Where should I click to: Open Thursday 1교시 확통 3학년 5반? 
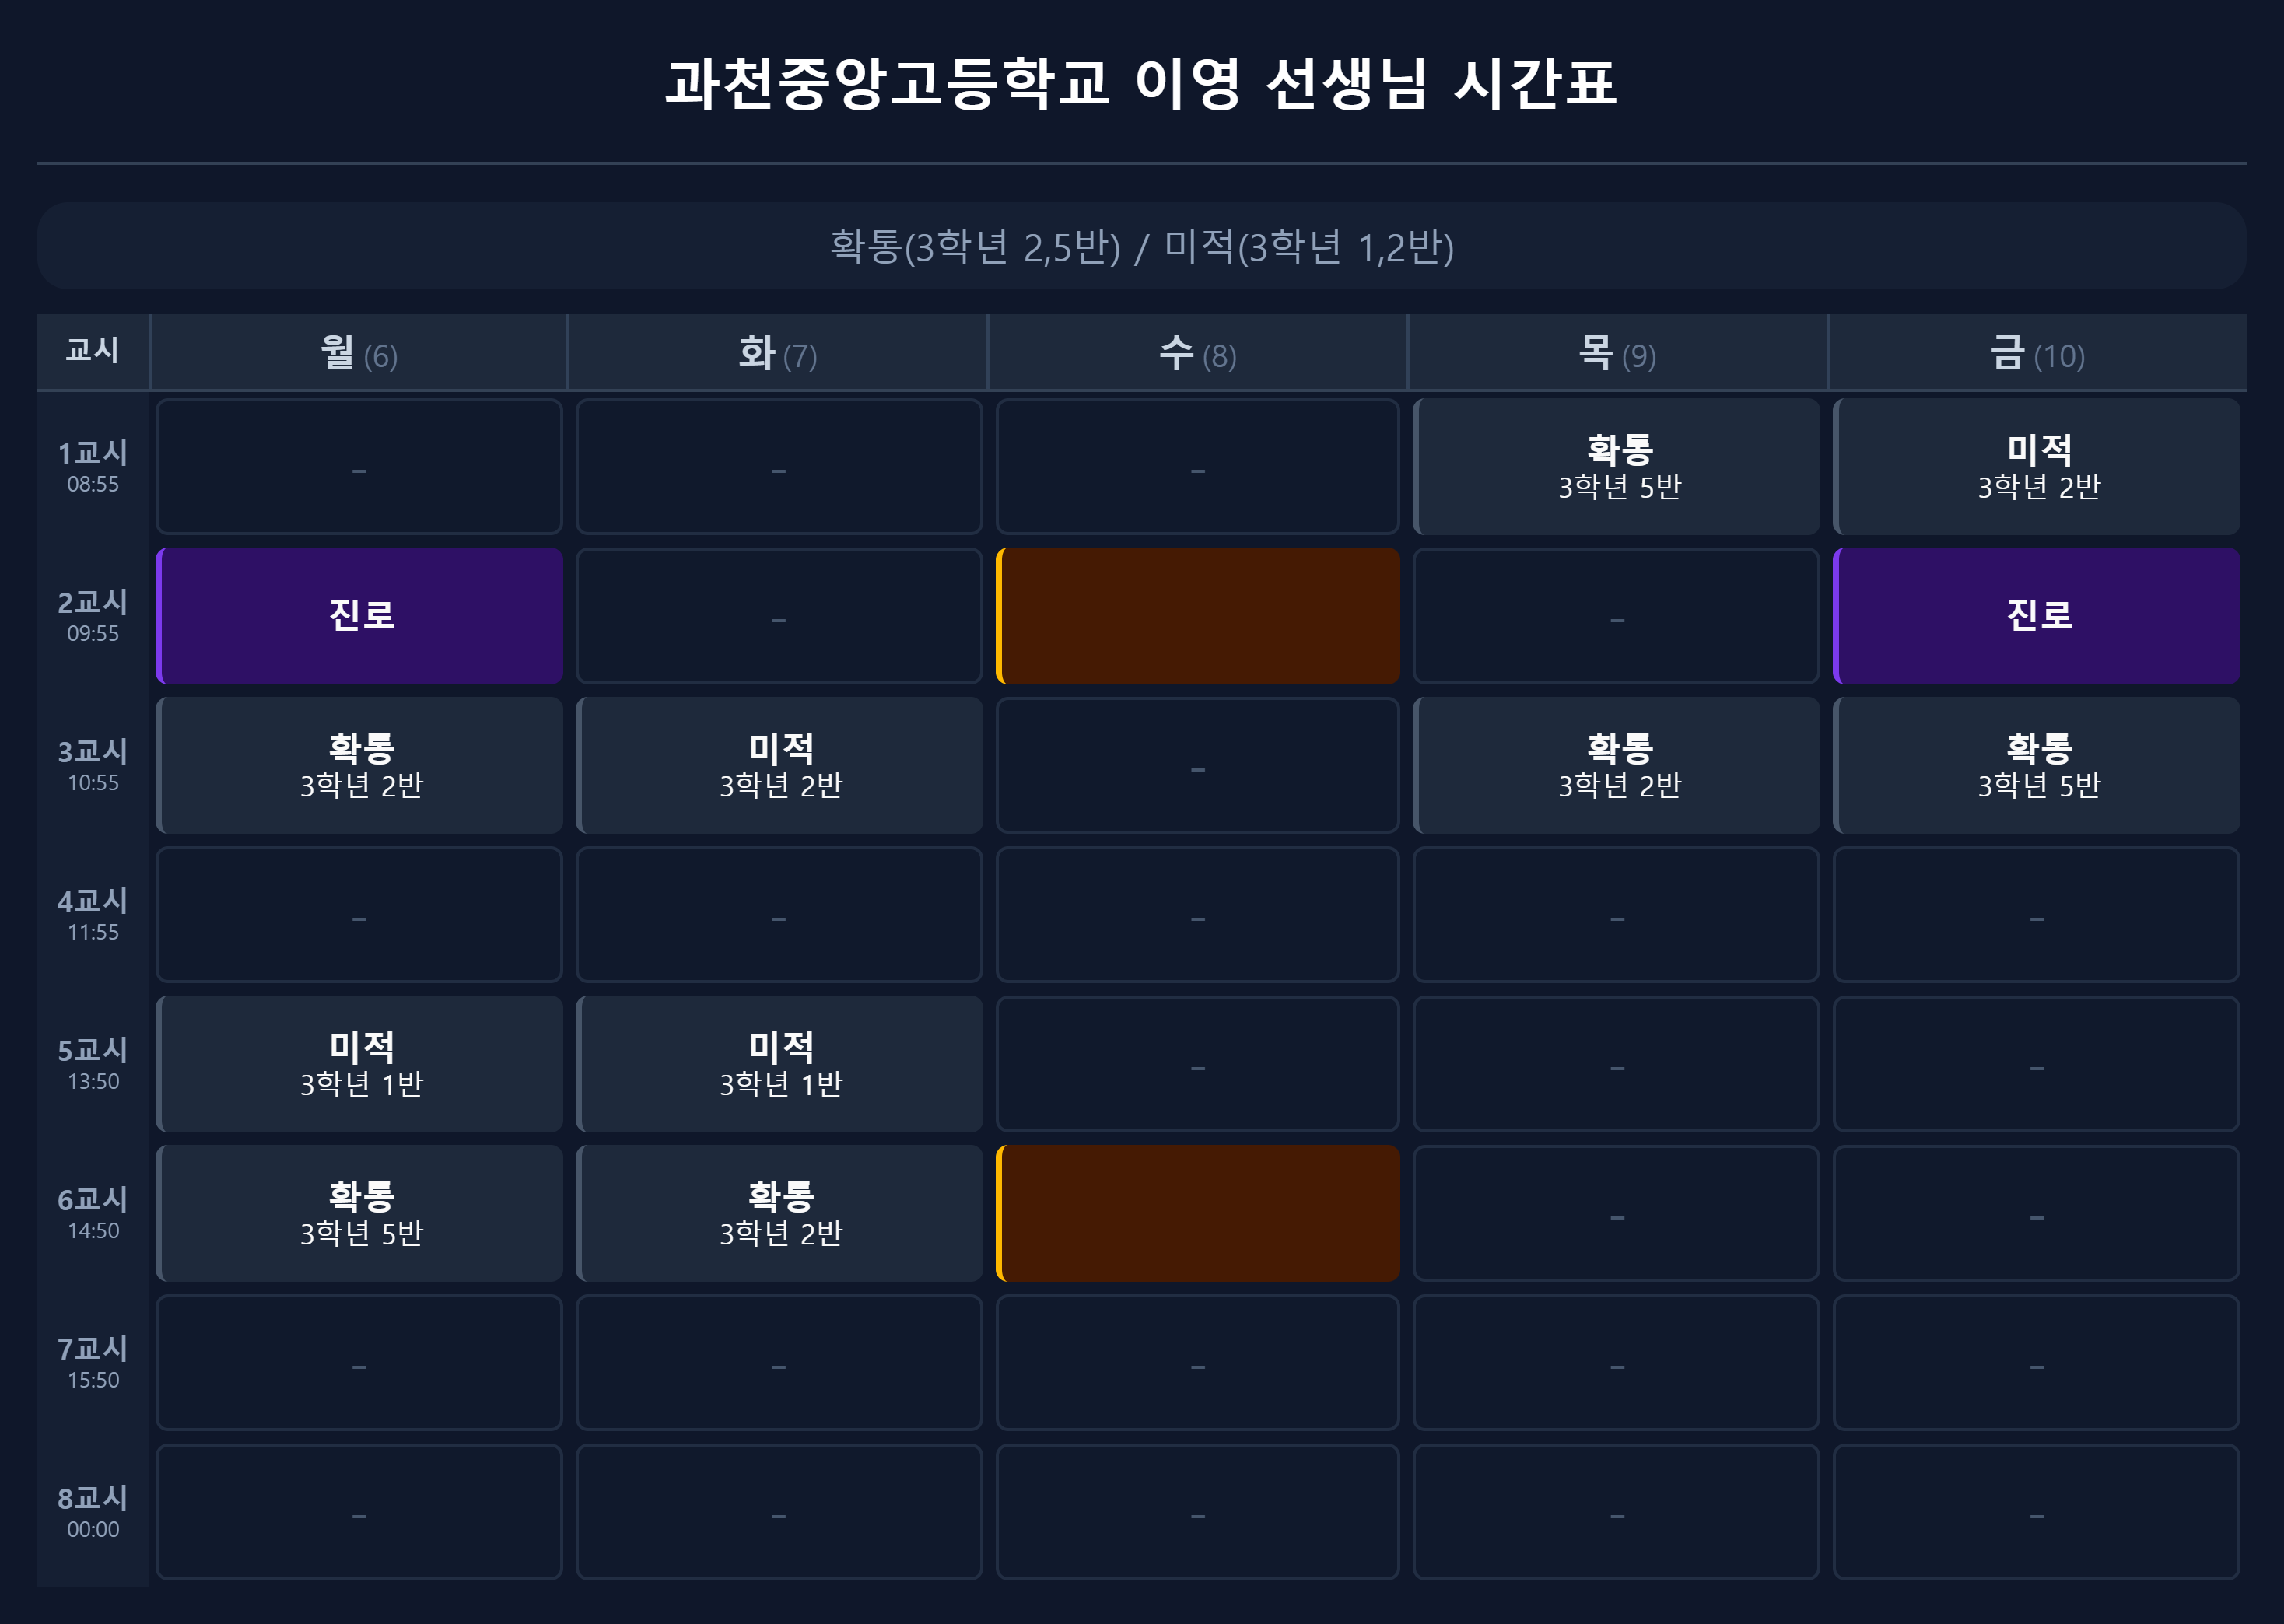1617,466
